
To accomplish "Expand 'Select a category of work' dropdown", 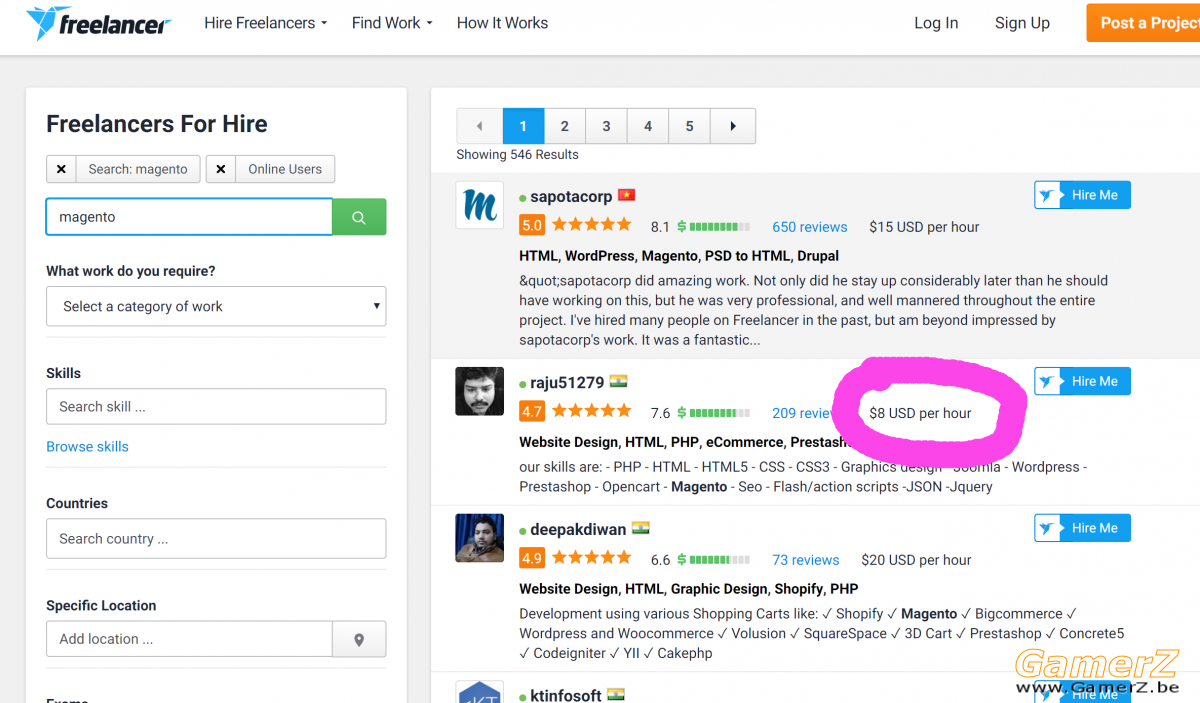I will pos(216,307).
